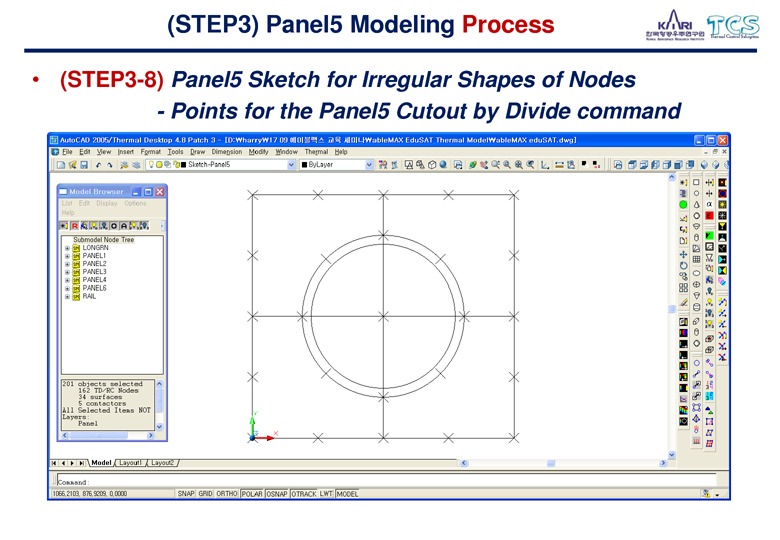
Task: Toggle SNAP mode in status bar
Action: tap(186, 494)
